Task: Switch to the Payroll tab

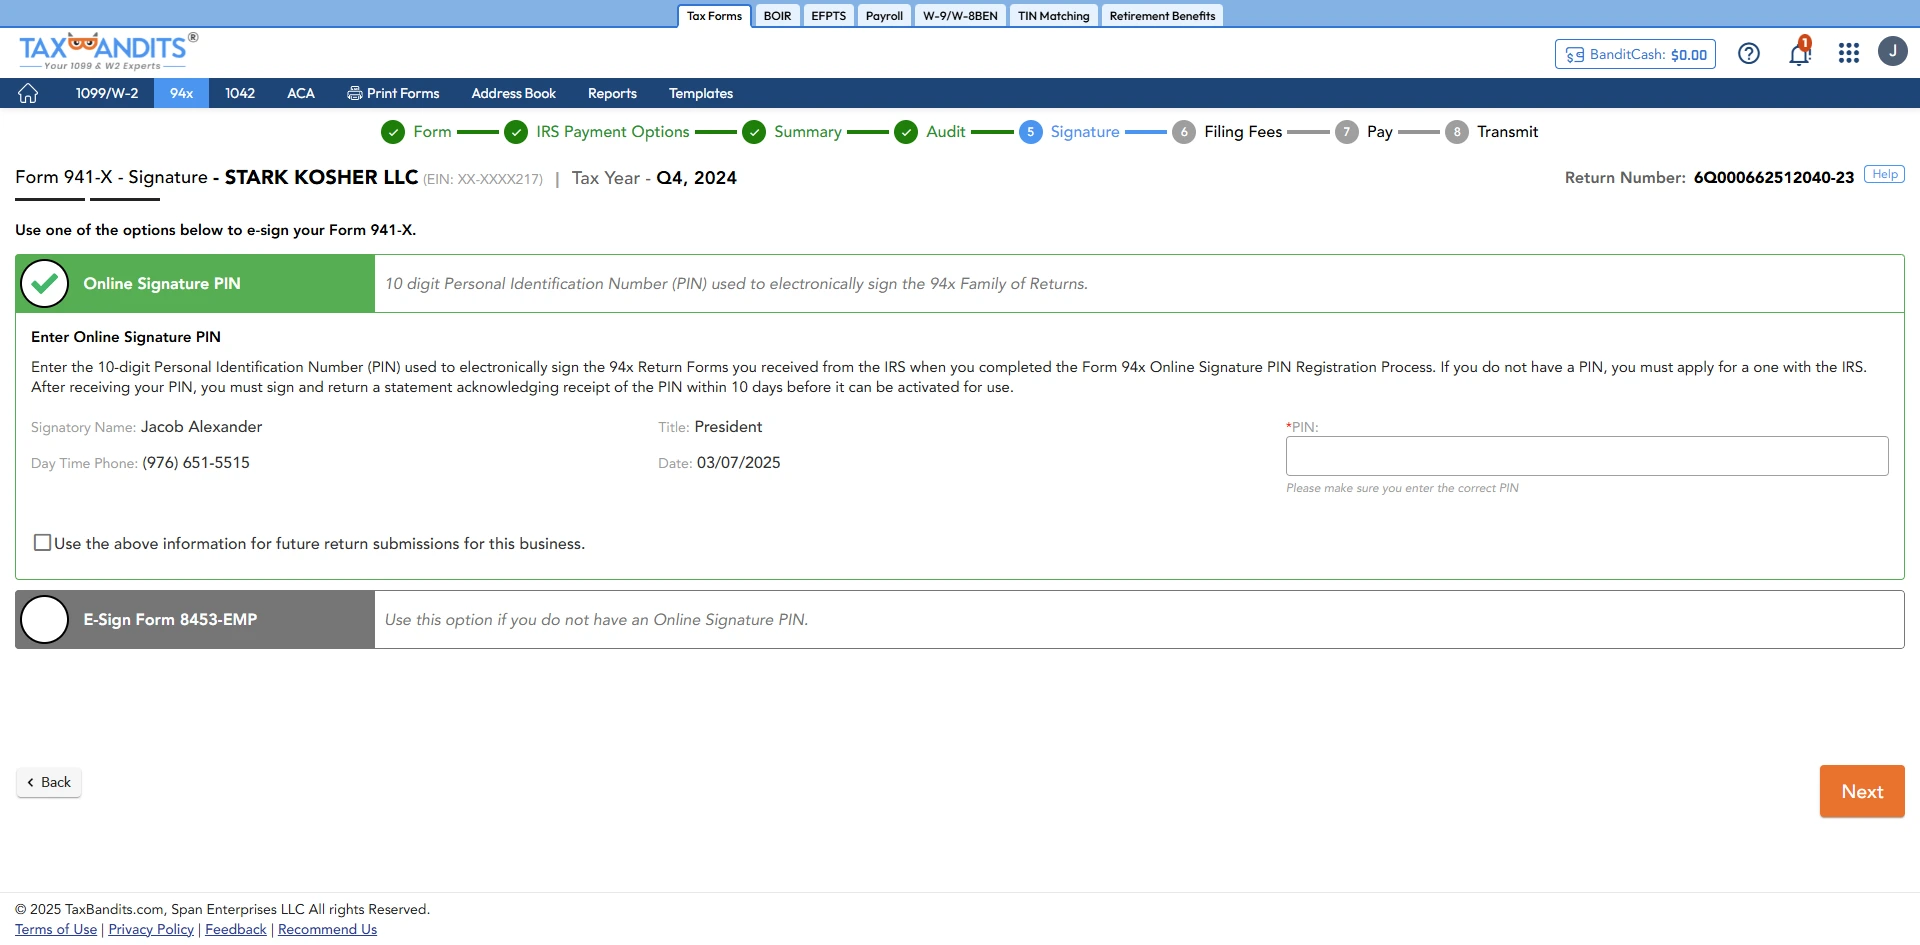Action: click(x=884, y=16)
